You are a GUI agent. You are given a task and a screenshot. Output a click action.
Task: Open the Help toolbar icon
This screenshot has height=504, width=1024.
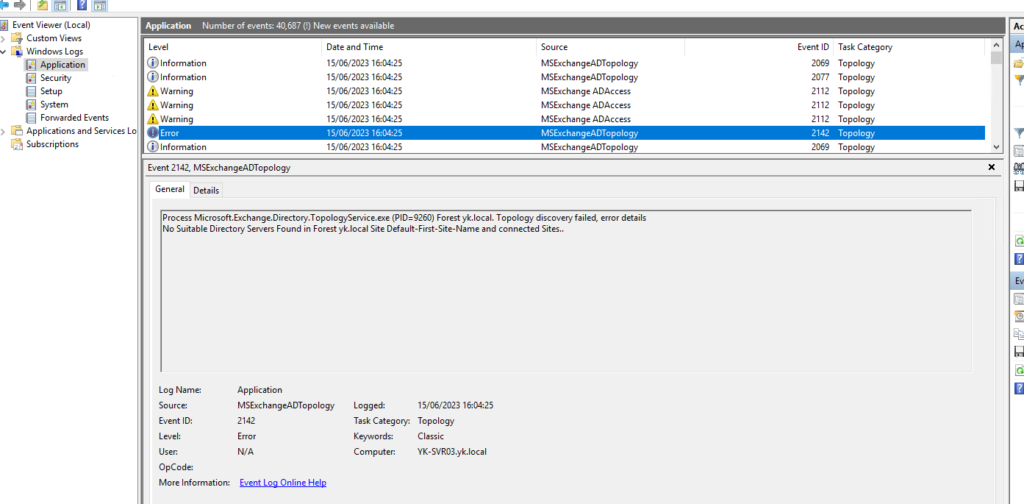[x=82, y=5]
